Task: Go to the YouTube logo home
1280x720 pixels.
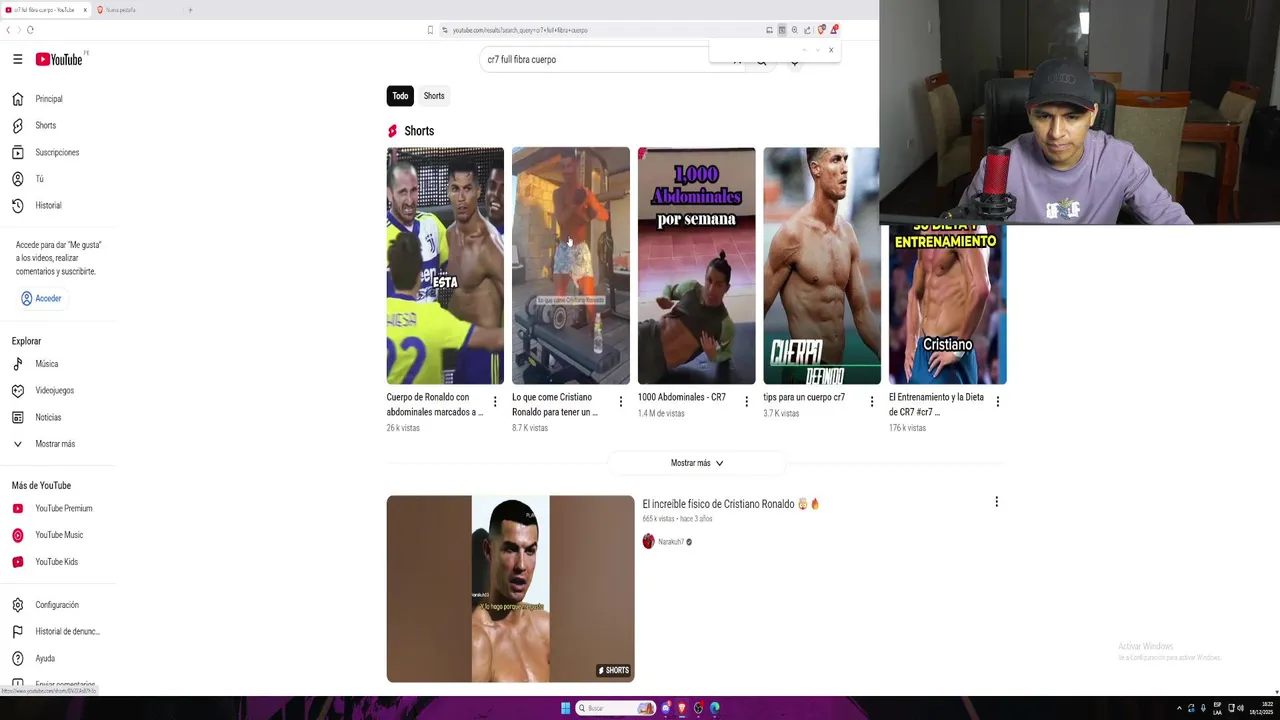Action: coord(59,59)
